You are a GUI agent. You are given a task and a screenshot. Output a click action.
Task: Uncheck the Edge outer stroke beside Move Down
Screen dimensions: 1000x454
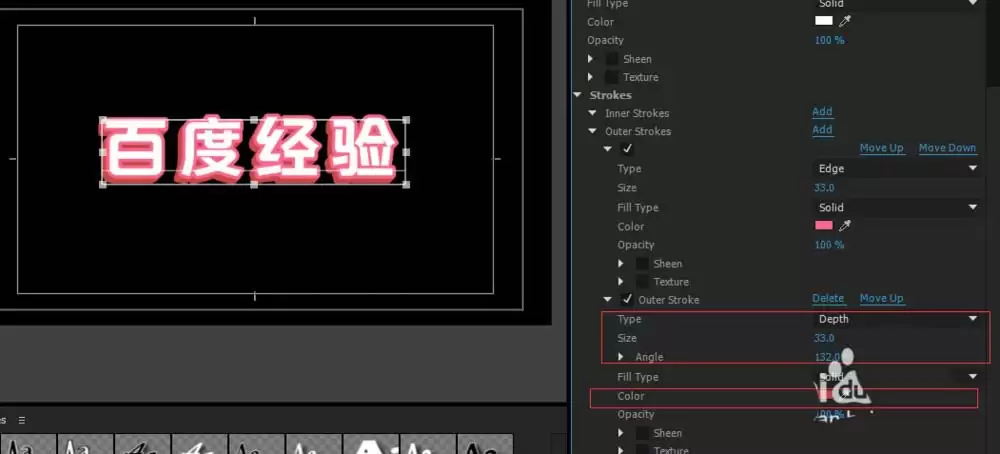pyautogui.click(x=627, y=149)
